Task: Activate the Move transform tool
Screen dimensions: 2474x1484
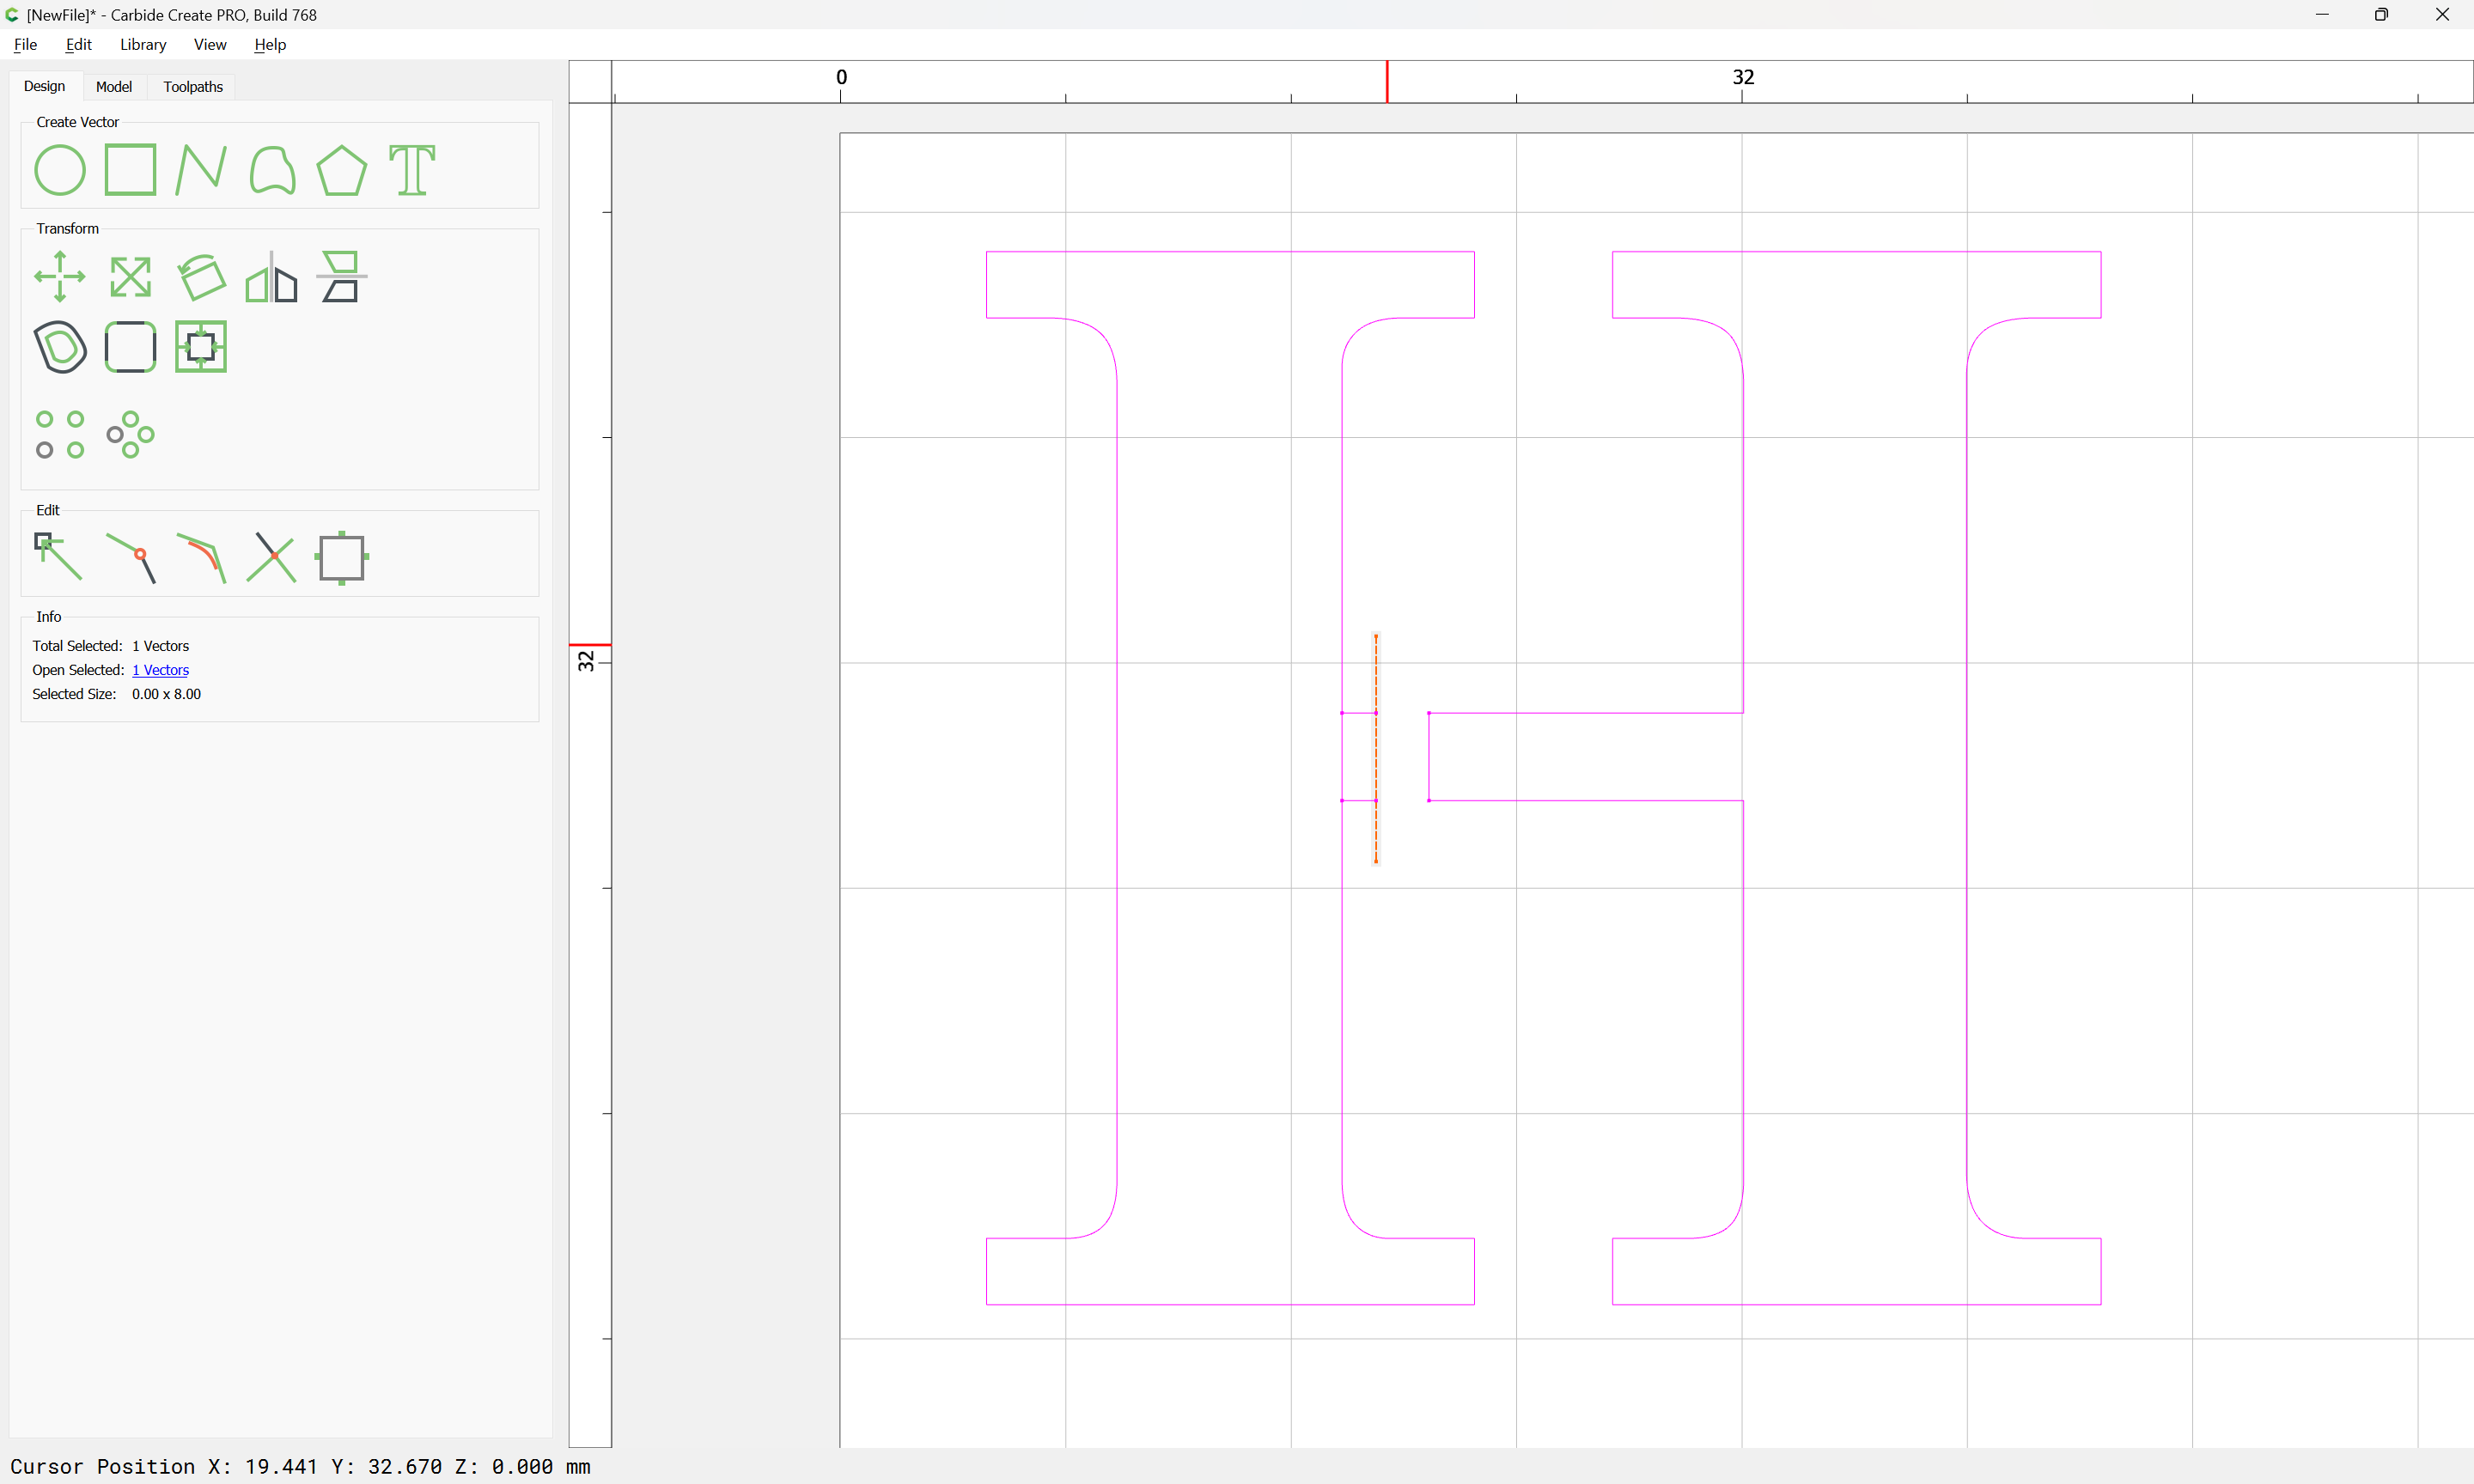Action: tap(60, 277)
